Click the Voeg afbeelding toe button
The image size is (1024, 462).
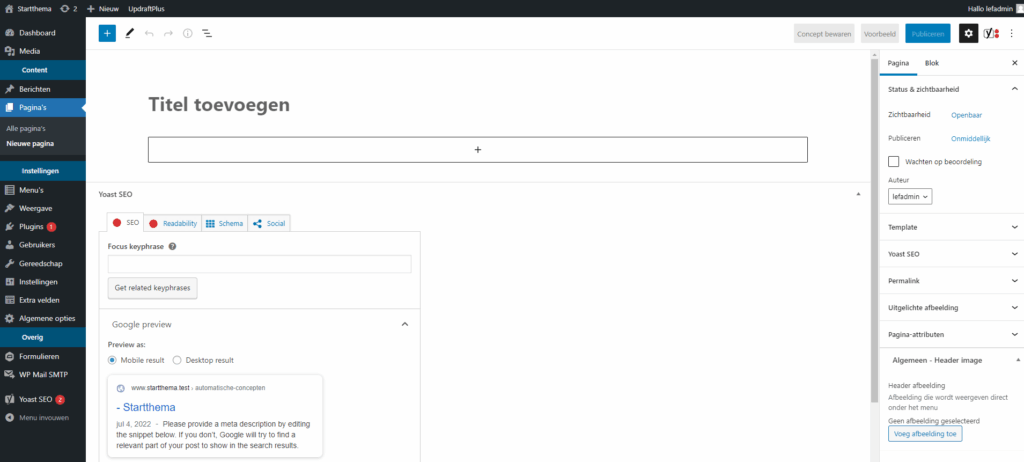[x=925, y=434]
